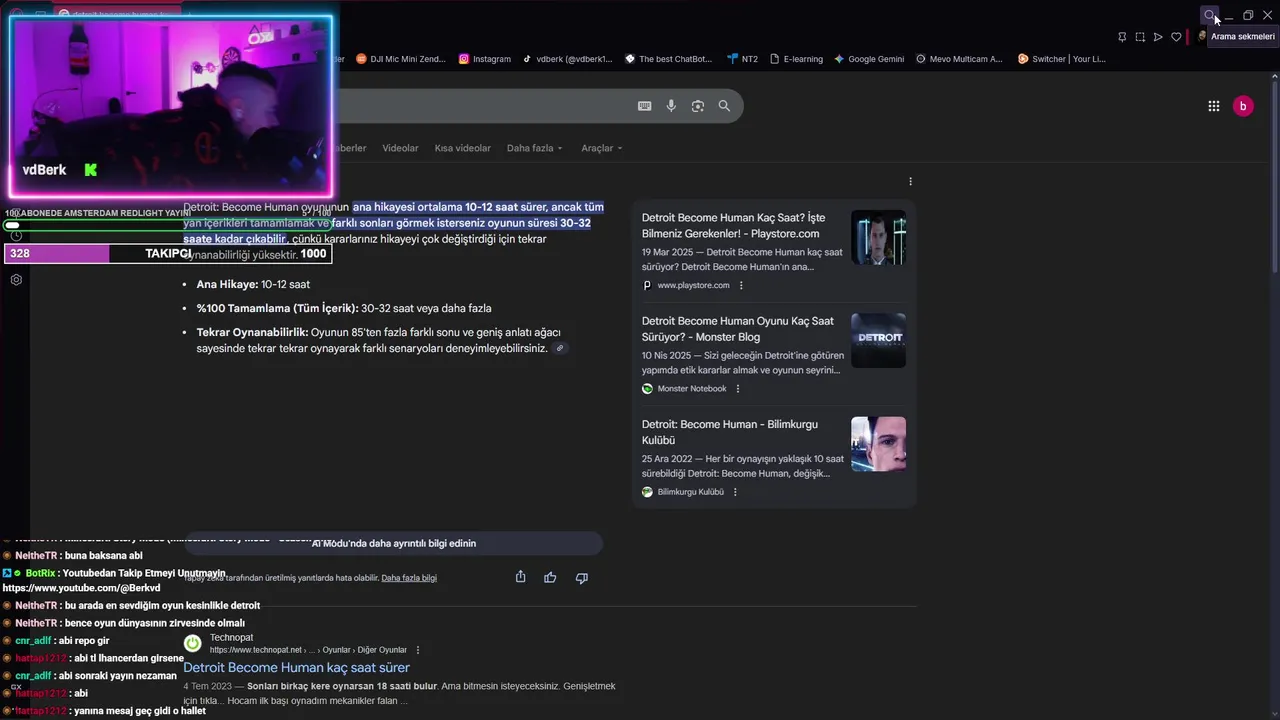The image size is (1280, 720).
Task: Click the pin icon in browser toolbar
Action: (x=1122, y=37)
